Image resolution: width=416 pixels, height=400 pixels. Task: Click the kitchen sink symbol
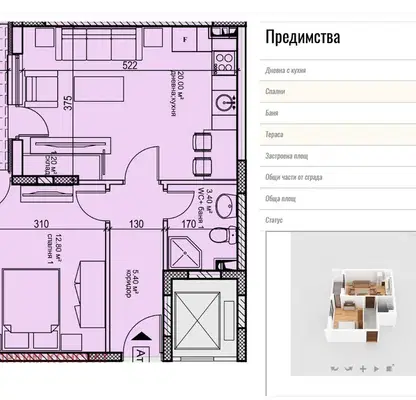226,102
